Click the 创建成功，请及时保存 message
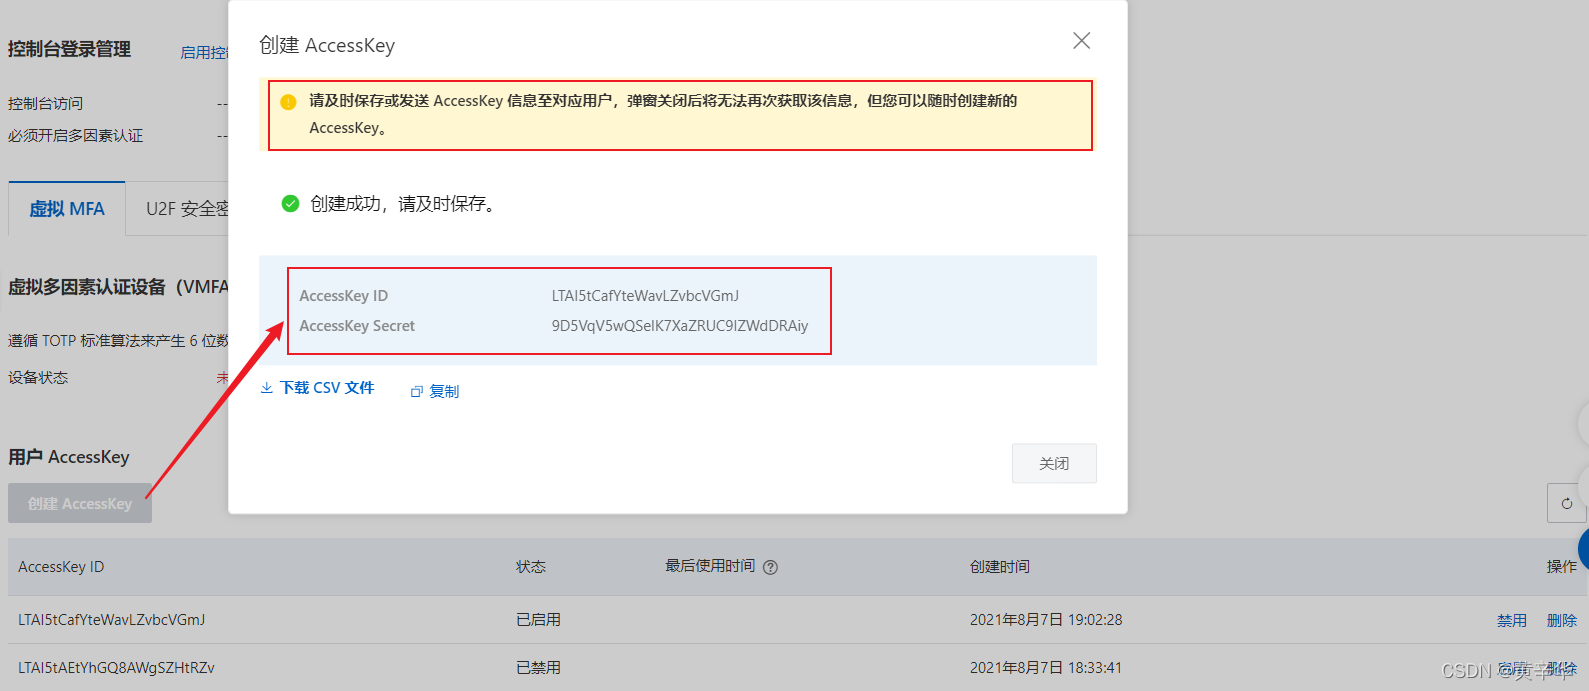1589x691 pixels. pos(403,204)
